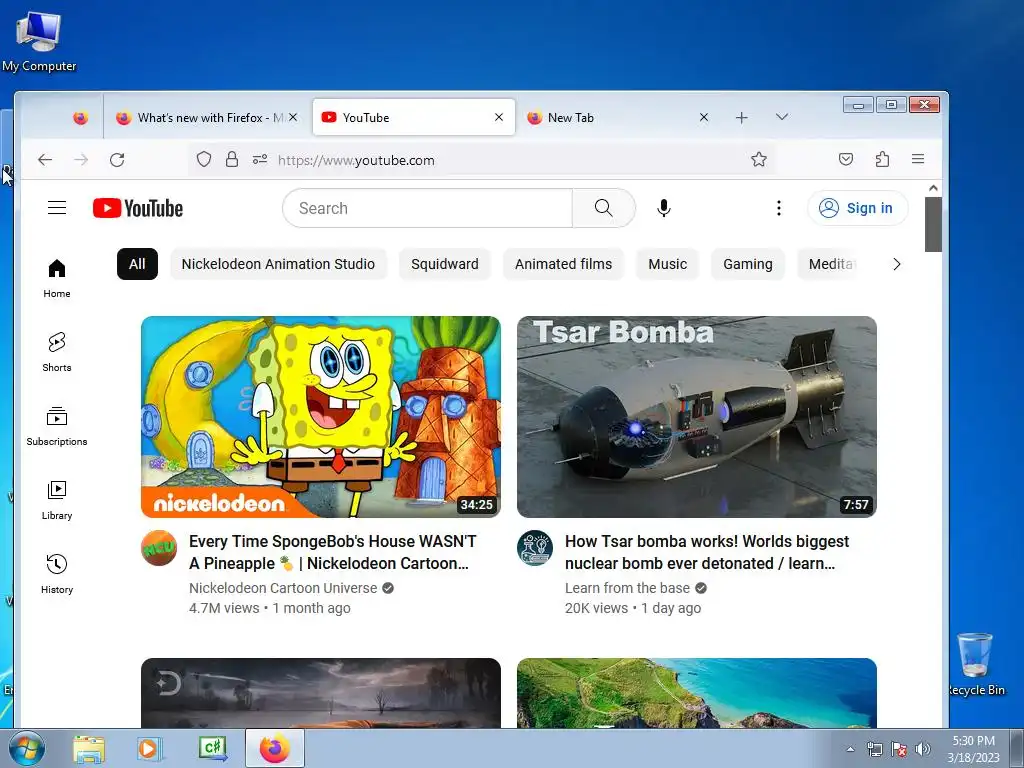Screen dimensions: 1024x768
Task: Click the Firefox forward arrow button
Action: [x=81, y=160]
